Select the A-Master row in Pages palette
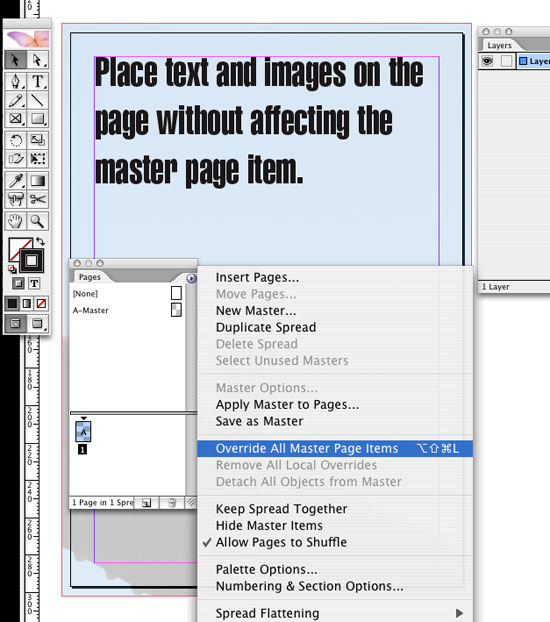The width and height of the screenshot is (550, 622). point(127,310)
